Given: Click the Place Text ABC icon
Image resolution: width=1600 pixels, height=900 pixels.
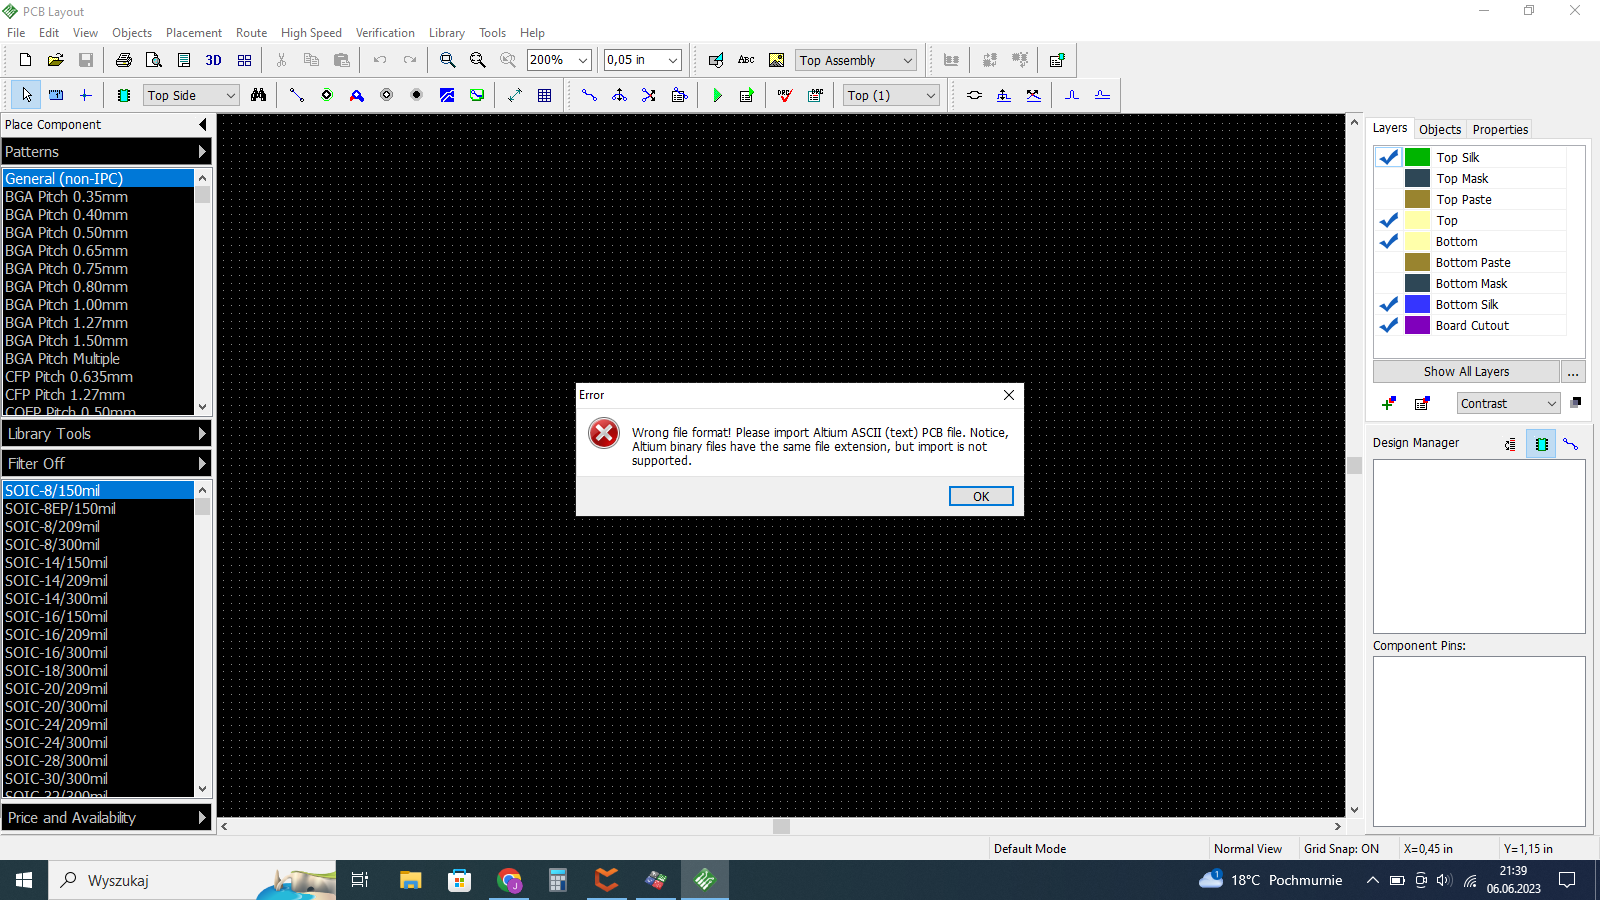Looking at the screenshot, I should 746,60.
